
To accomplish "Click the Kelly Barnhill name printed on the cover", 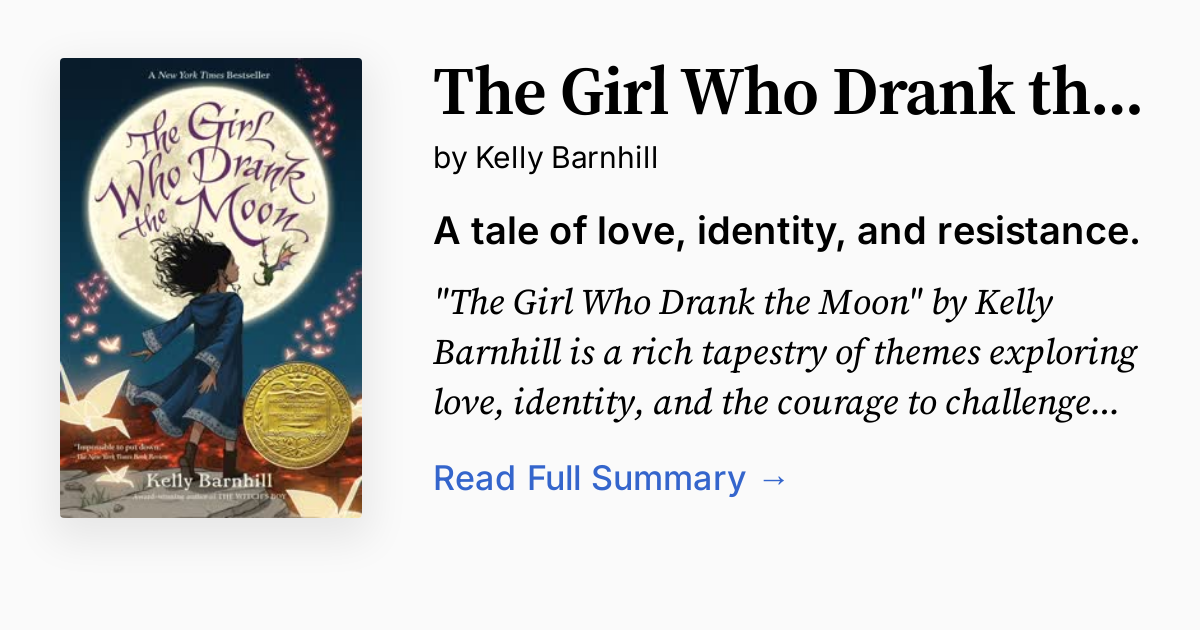I will pos(210,480).
